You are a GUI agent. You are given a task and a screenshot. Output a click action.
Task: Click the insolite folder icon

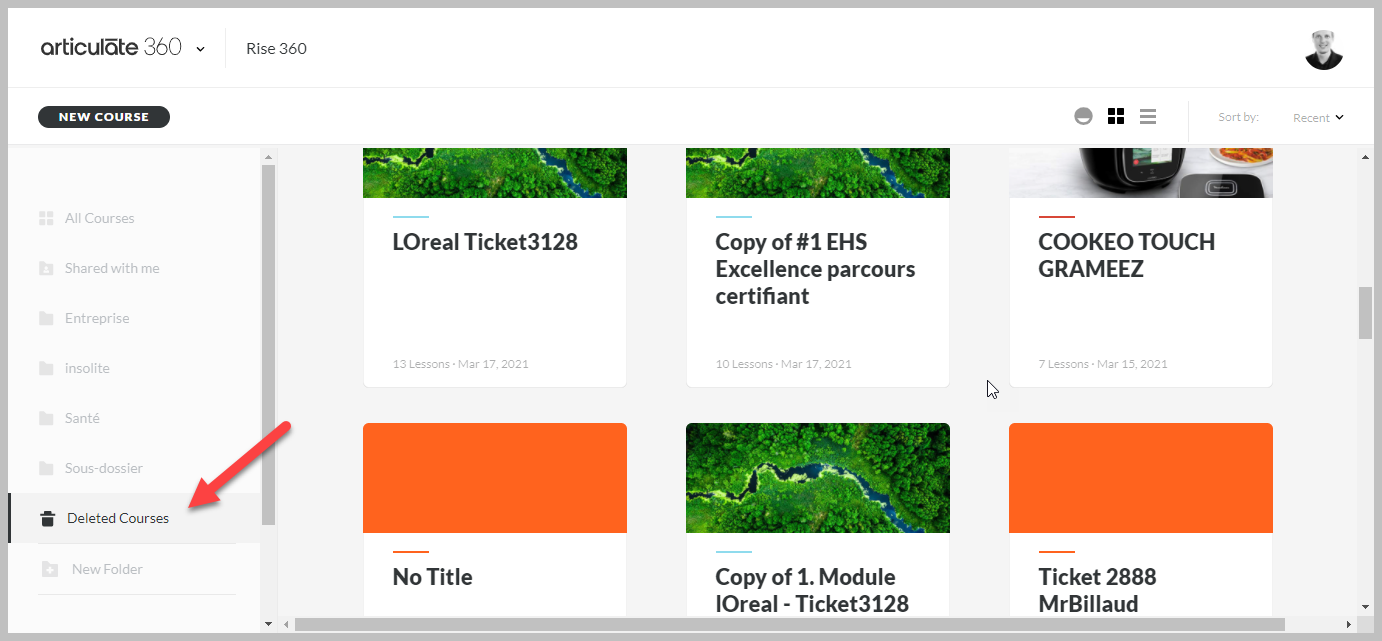46,368
